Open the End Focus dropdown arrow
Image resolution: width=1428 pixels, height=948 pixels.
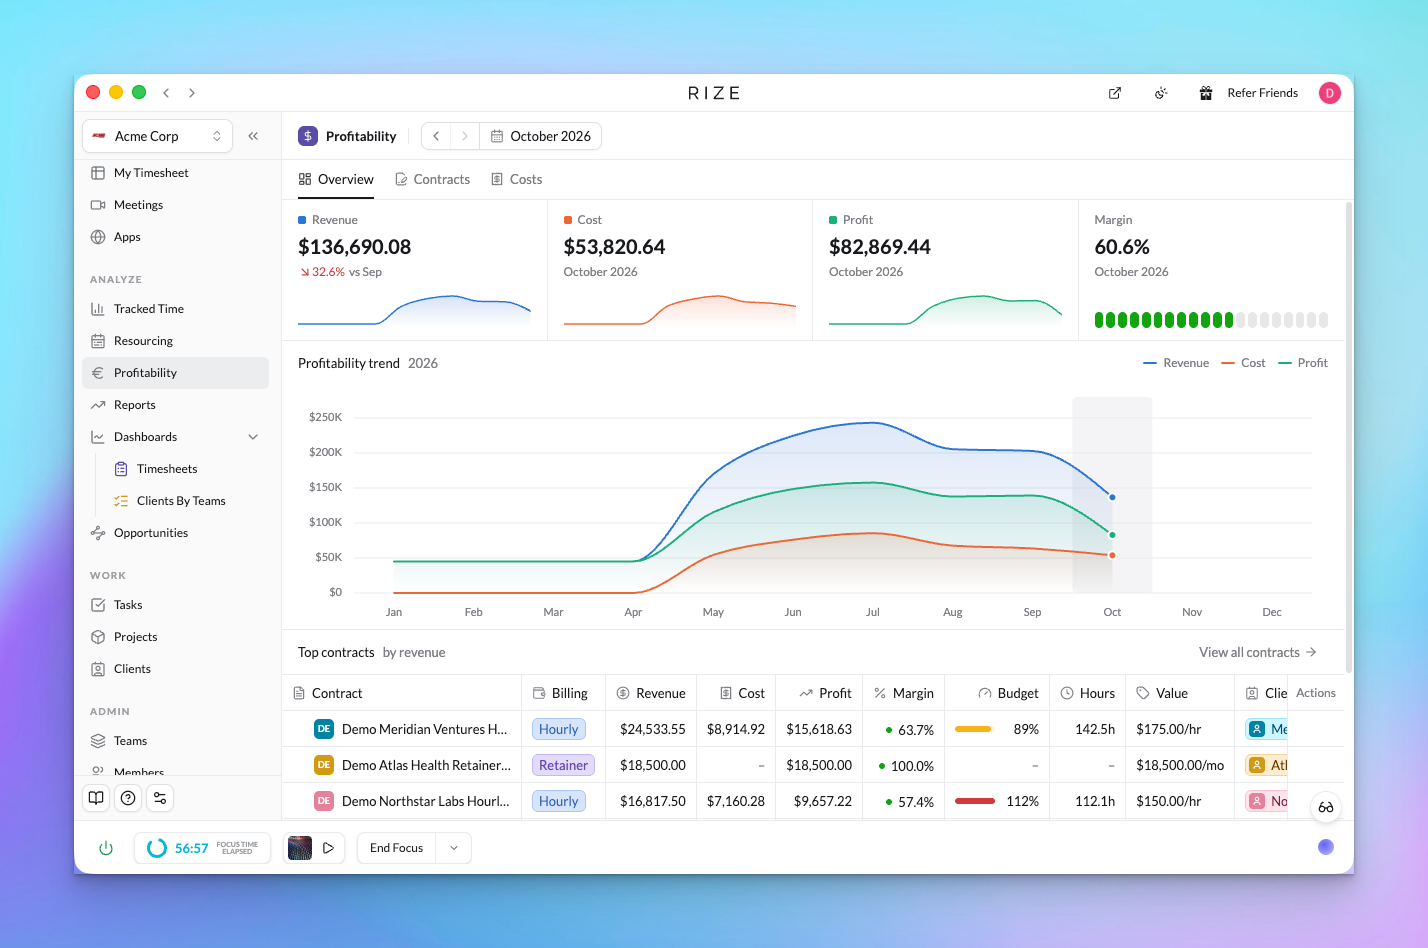tap(454, 848)
